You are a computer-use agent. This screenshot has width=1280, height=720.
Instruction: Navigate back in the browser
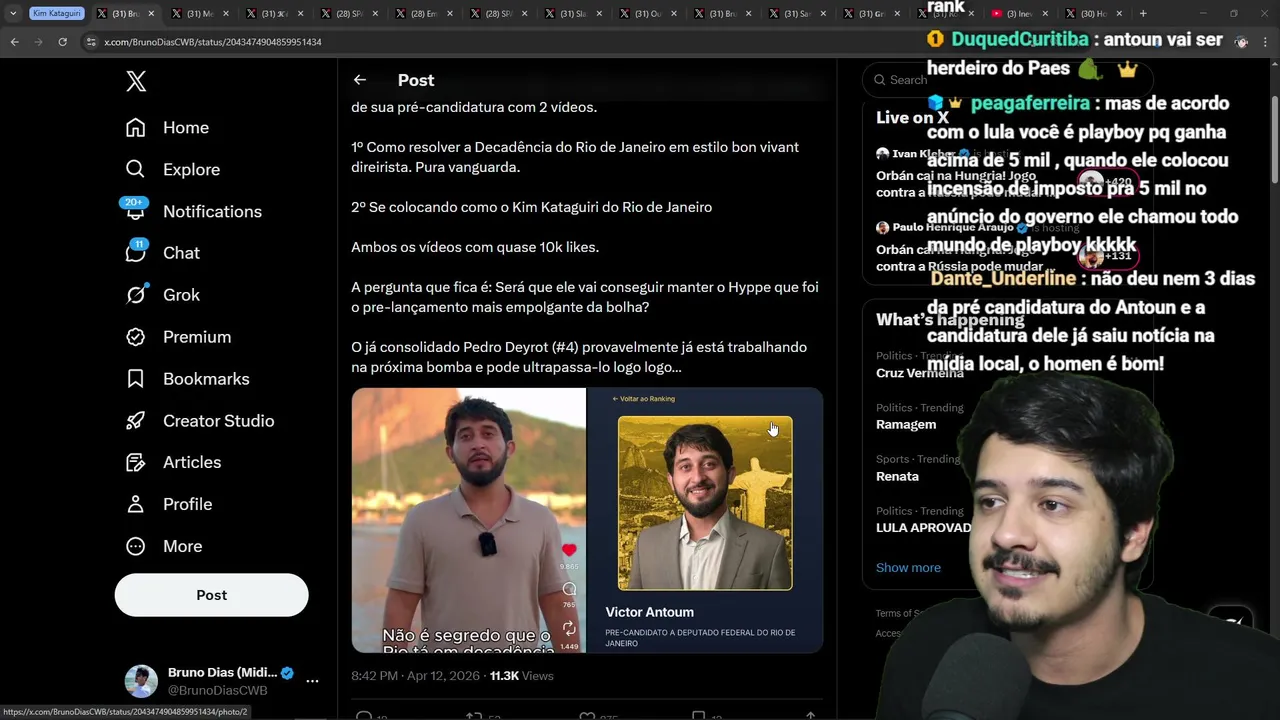14,42
